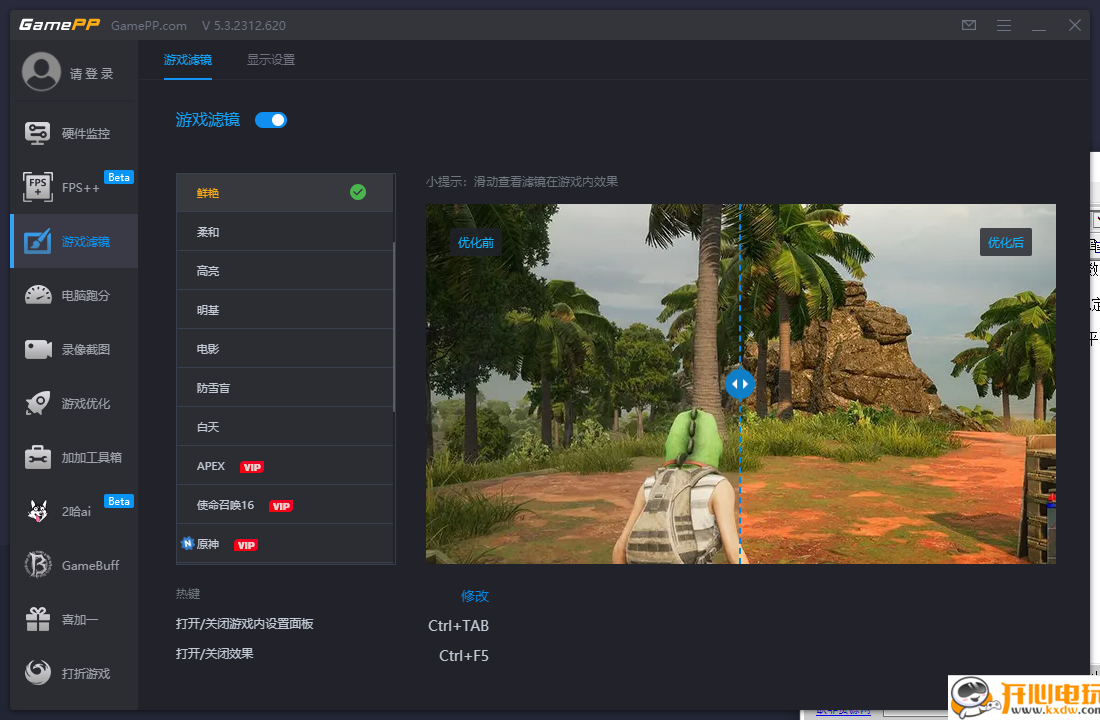Toggle the 游戏滤镜 game filter switch

271,120
